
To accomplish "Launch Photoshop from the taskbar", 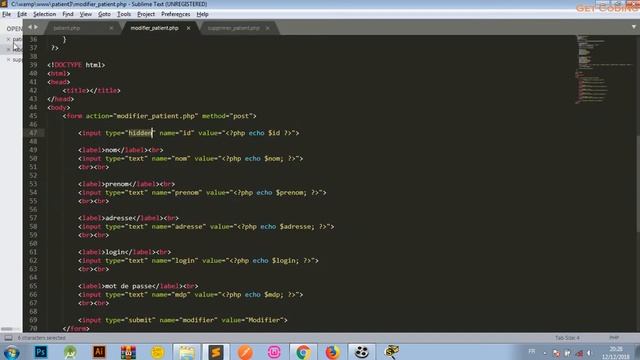I will [41, 352].
